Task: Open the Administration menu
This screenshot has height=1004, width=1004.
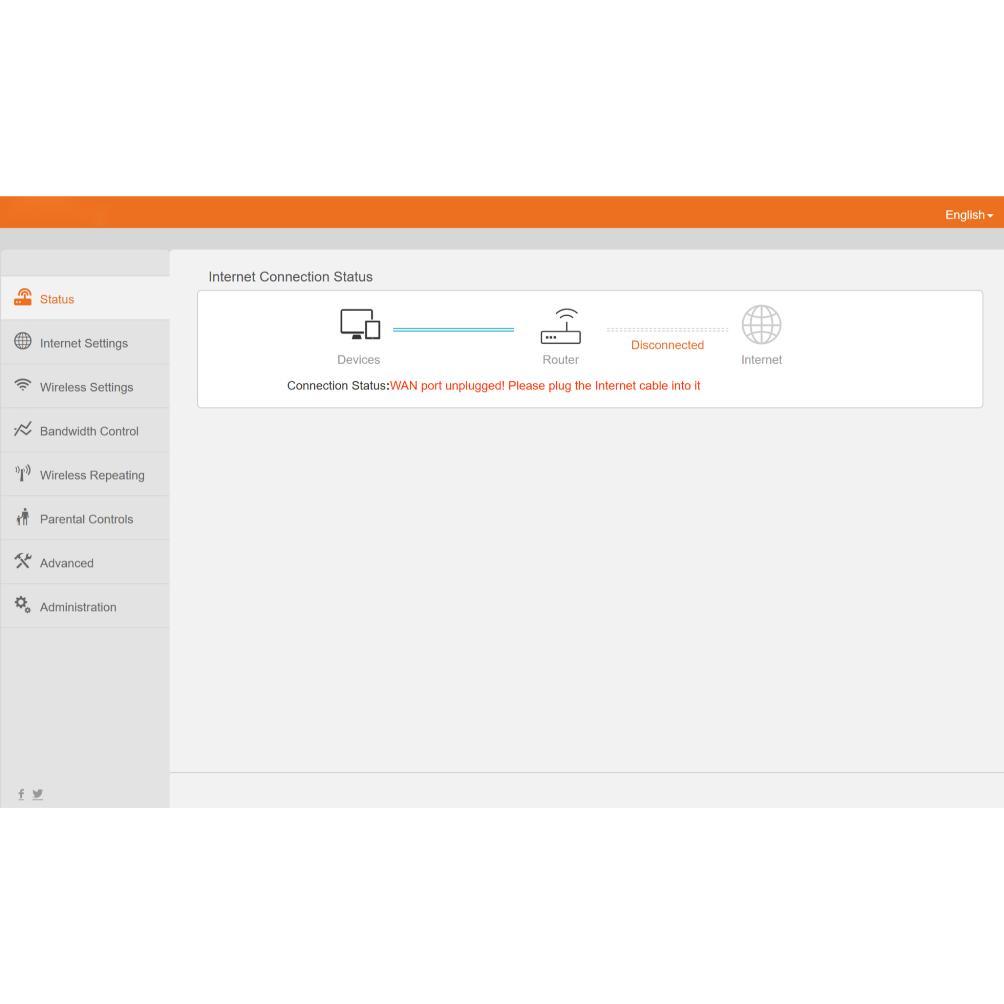Action: click(85, 606)
